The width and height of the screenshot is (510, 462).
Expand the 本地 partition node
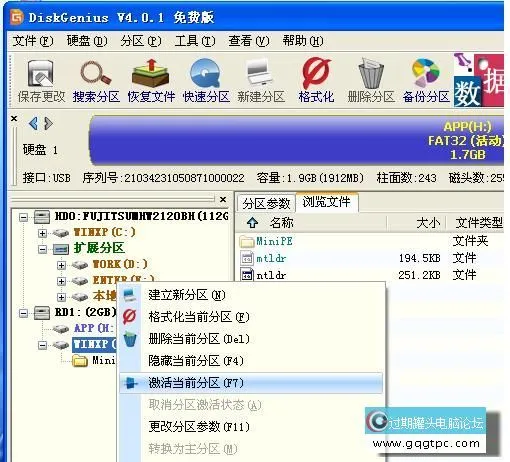61,297
